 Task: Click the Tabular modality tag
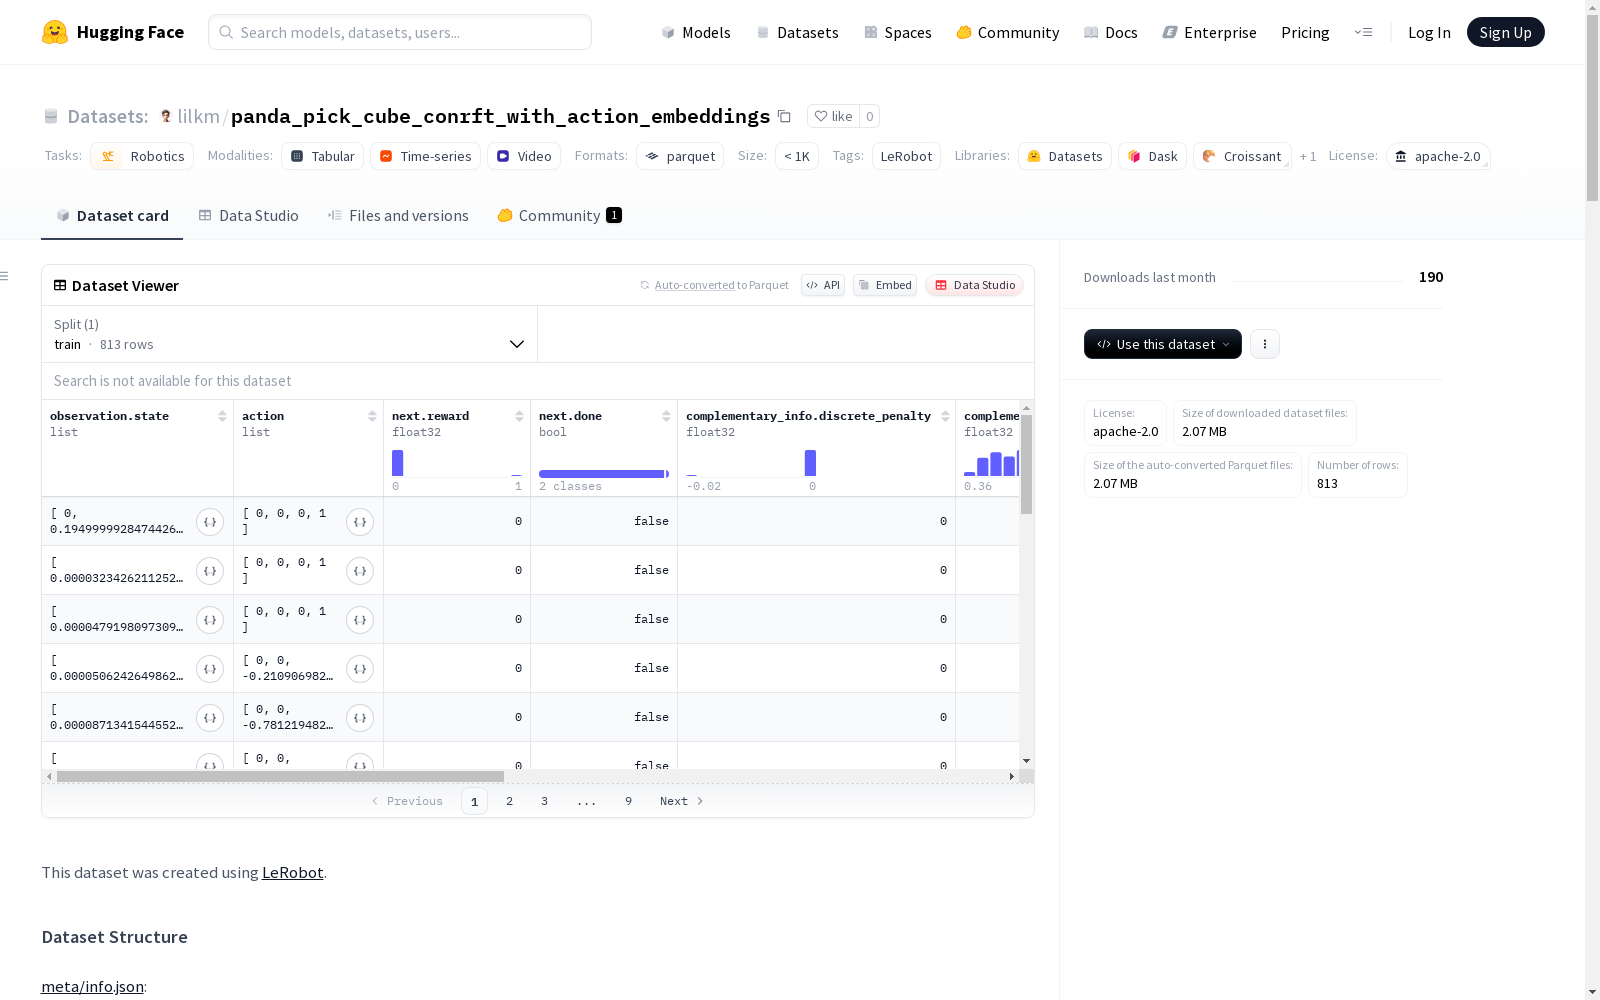[322, 156]
